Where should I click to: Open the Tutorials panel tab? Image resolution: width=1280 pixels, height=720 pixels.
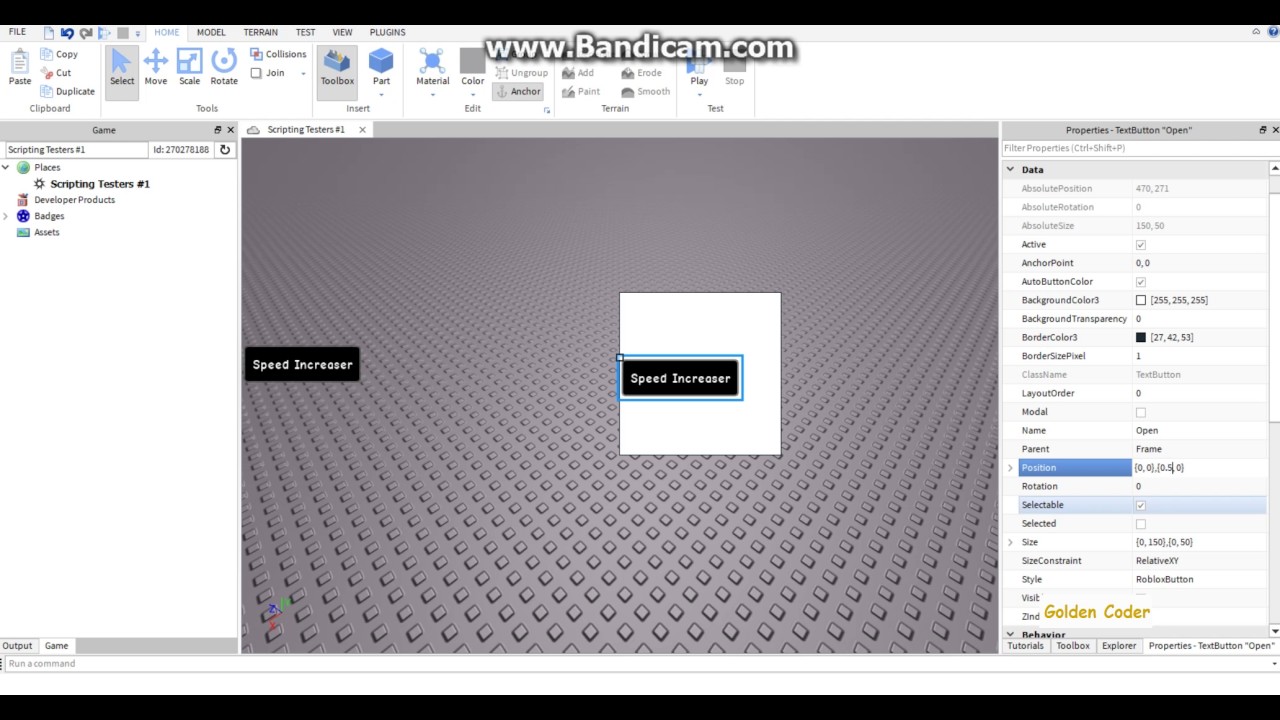pos(1025,646)
